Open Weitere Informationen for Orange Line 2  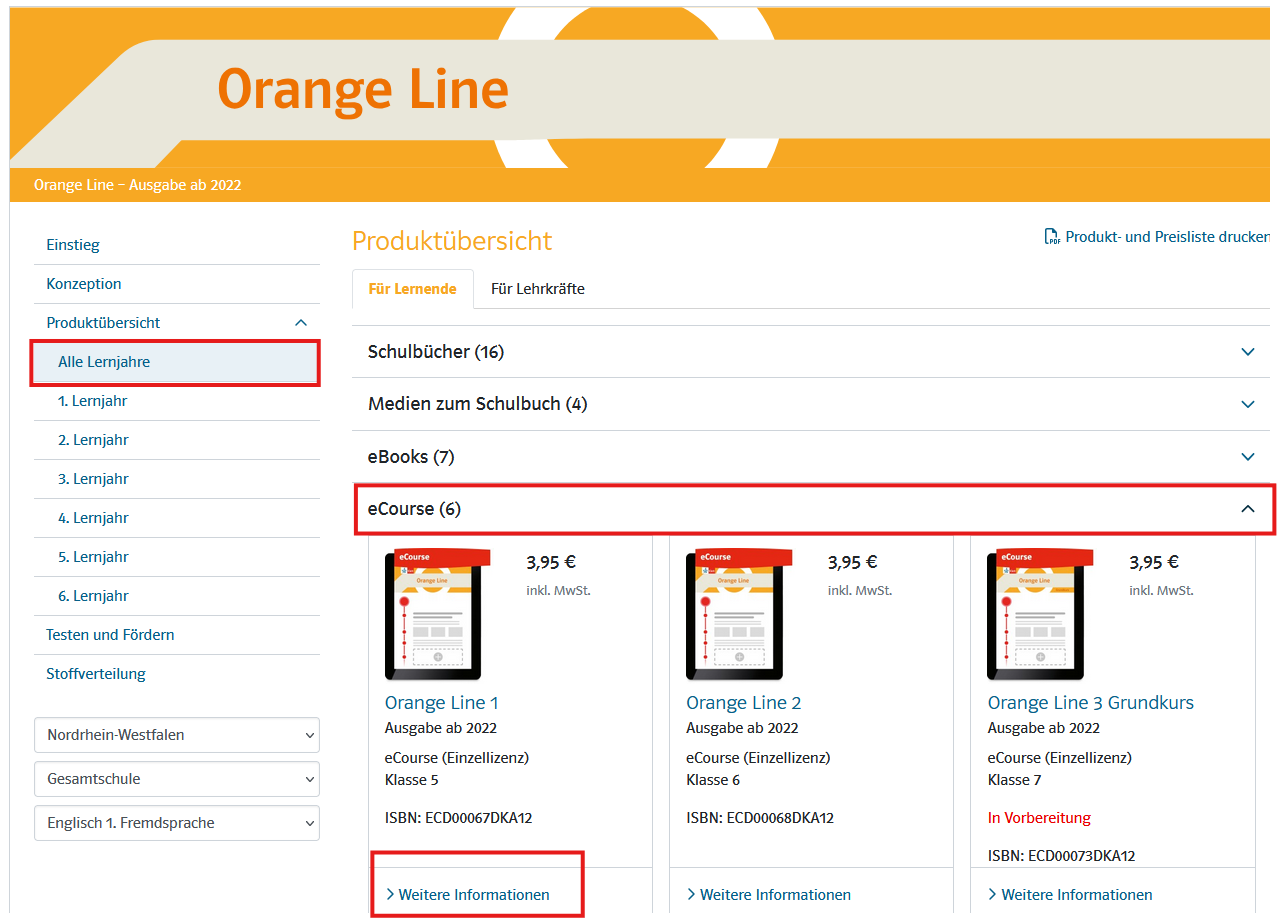774,895
